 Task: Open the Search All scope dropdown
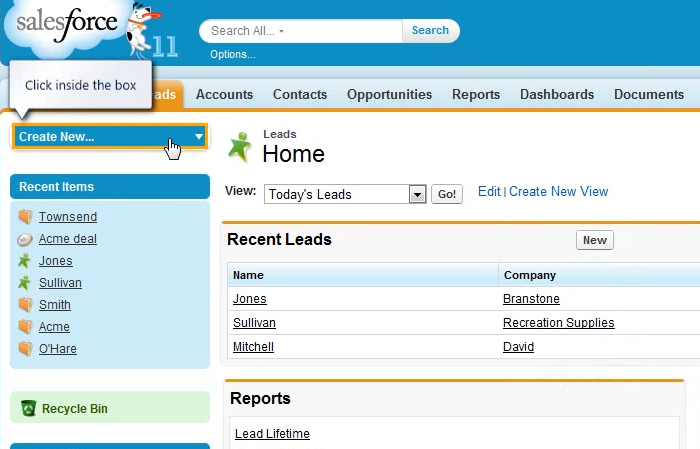(x=281, y=31)
